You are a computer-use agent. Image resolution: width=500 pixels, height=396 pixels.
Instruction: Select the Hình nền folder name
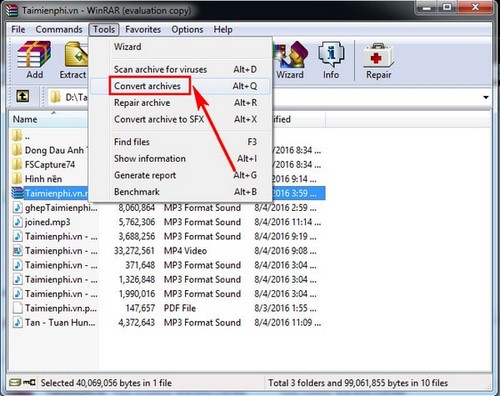43,179
